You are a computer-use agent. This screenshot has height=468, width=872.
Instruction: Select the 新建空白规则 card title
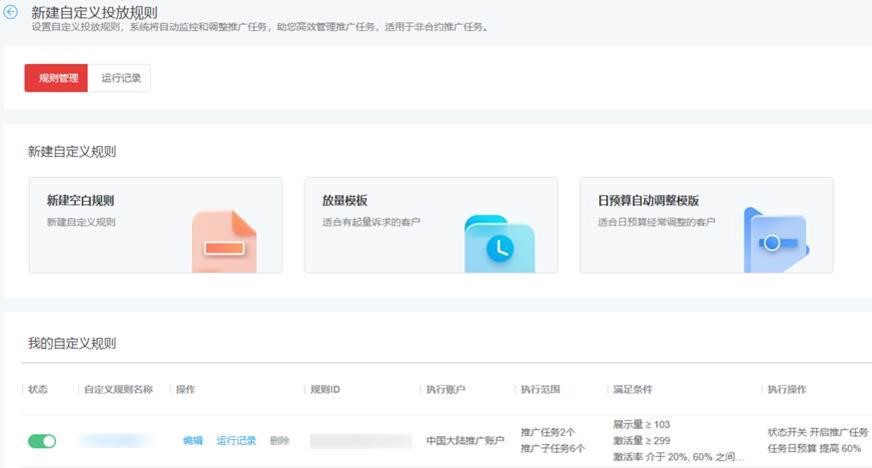[80, 201]
